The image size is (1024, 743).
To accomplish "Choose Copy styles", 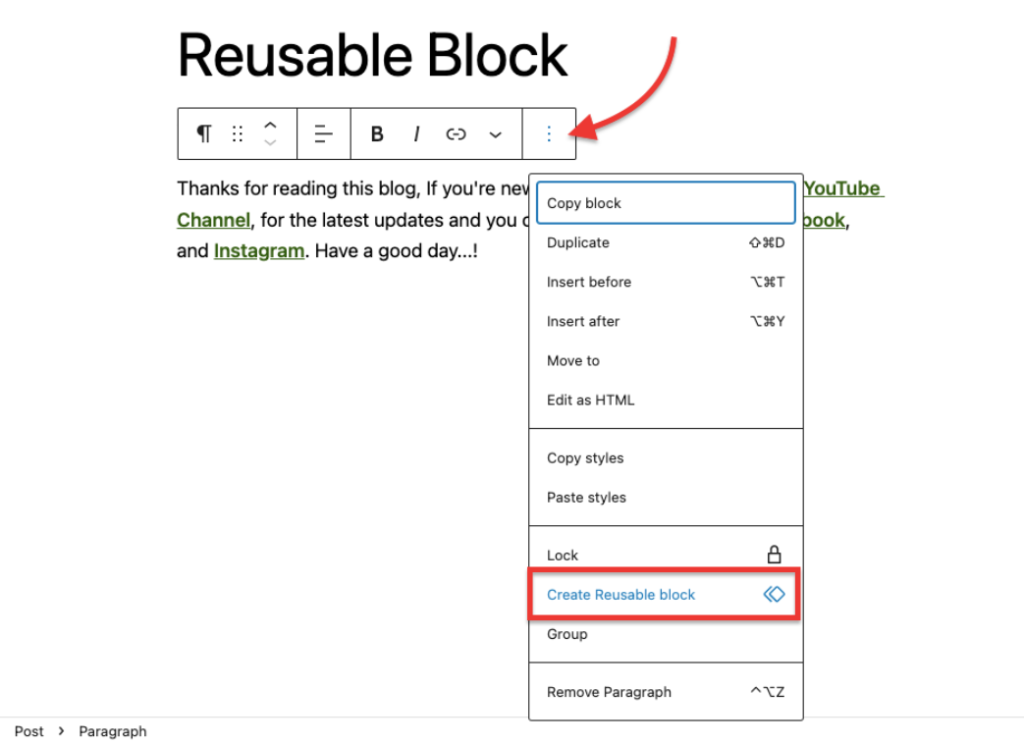I will (665, 458).
